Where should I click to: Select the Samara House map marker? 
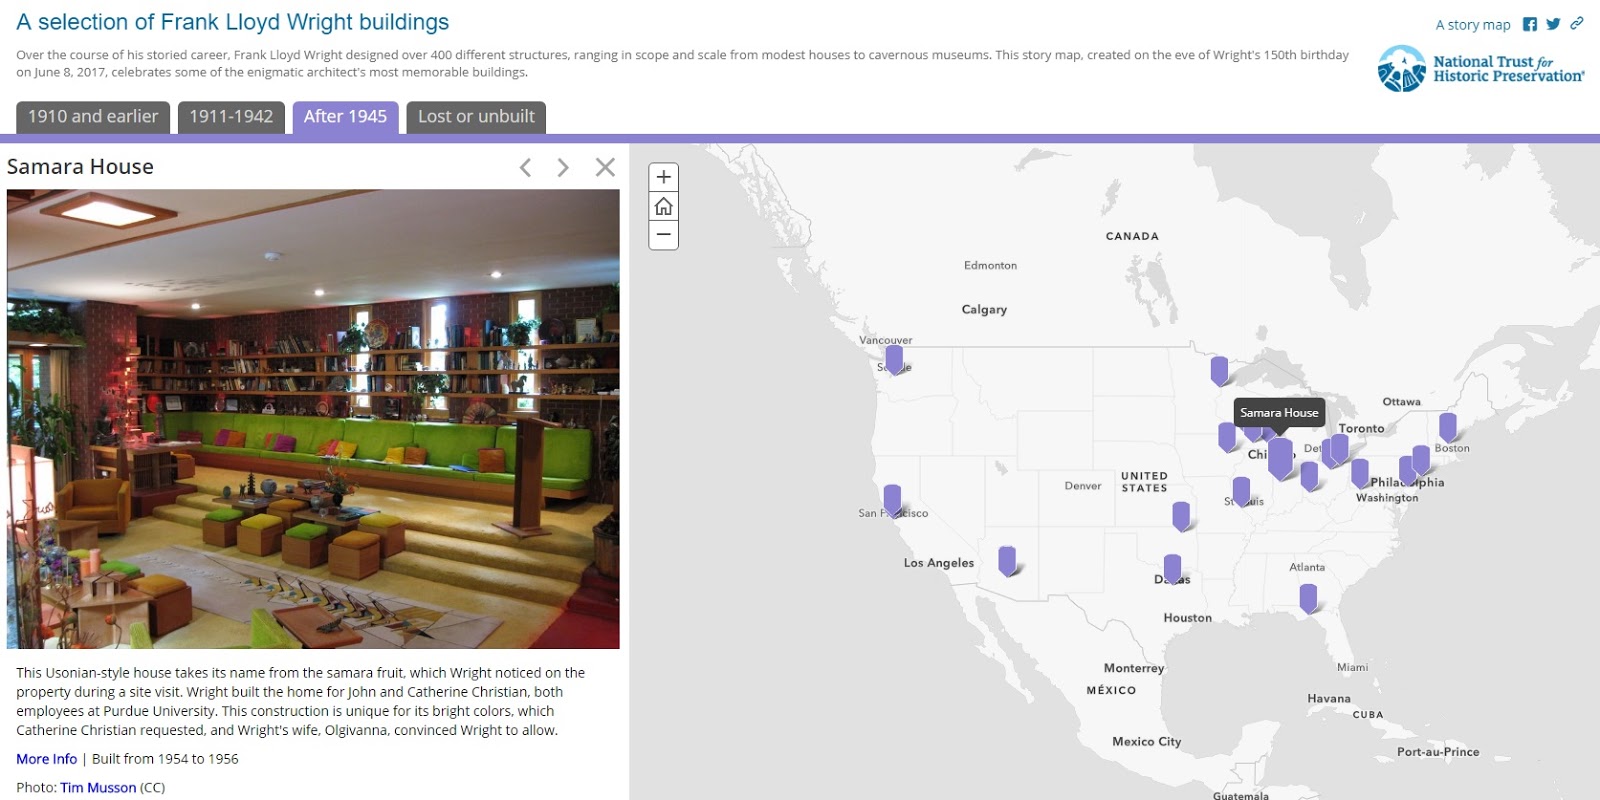(1280, 455)
